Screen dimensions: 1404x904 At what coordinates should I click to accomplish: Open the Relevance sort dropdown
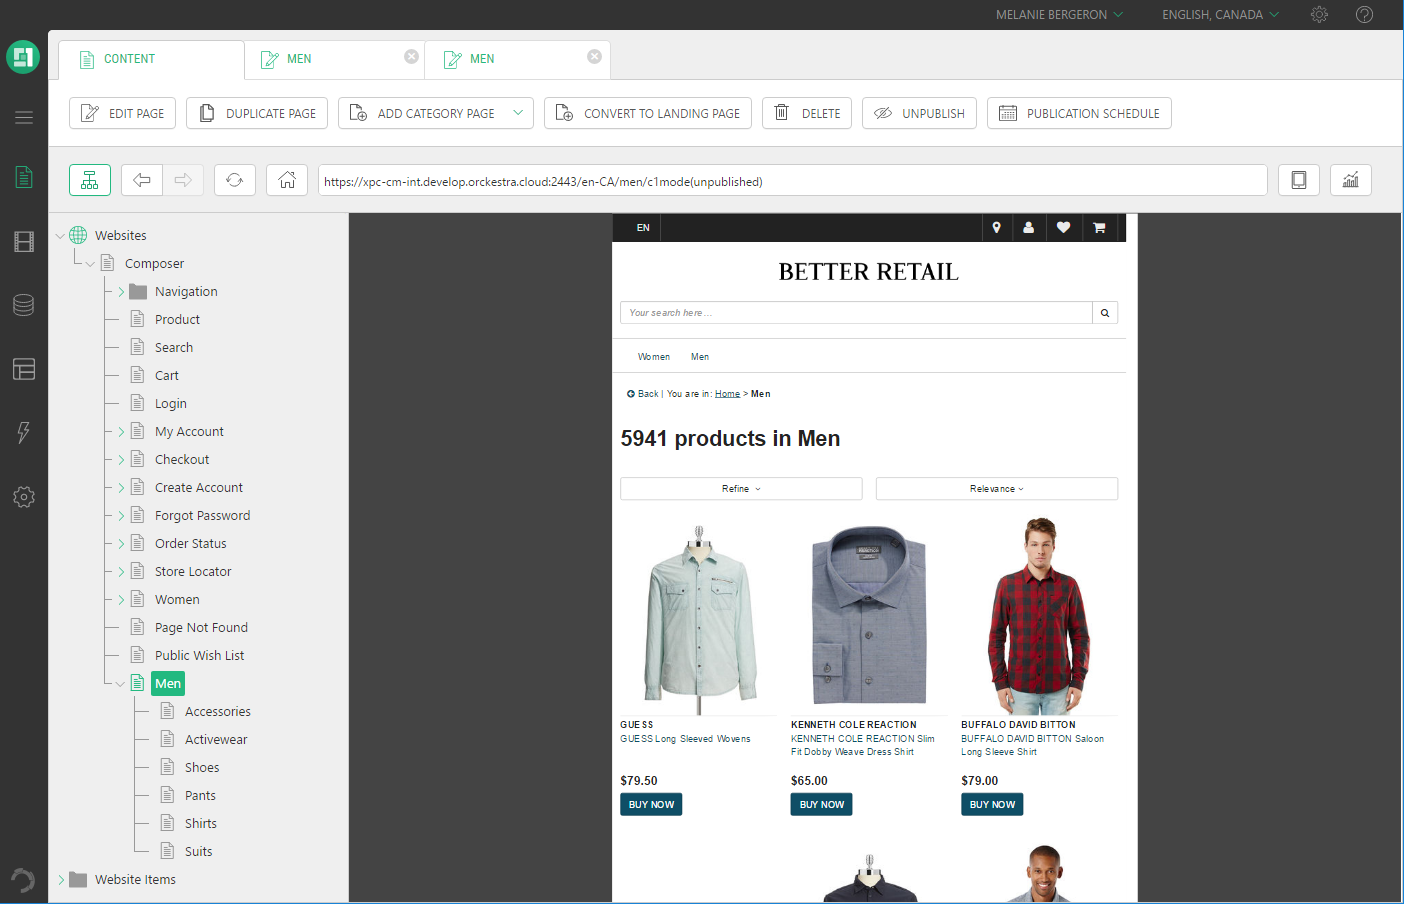(x=996, y=489)
